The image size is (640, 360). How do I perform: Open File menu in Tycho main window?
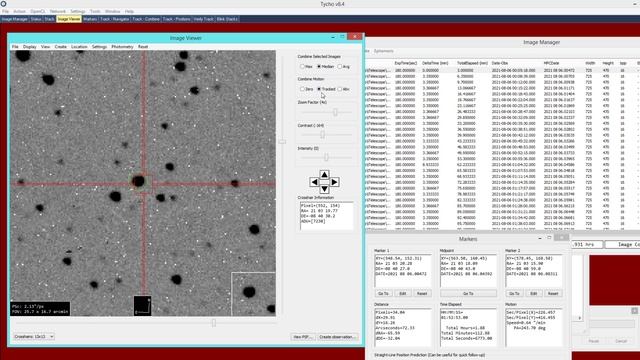[x=5, y=11]
